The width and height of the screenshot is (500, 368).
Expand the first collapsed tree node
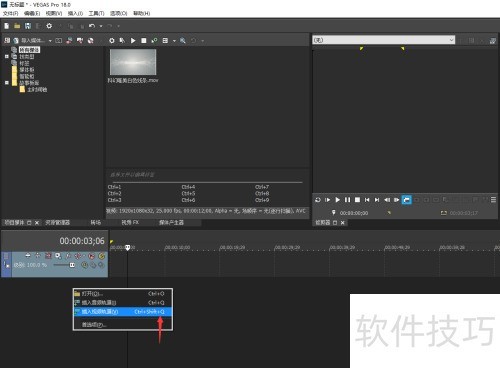coord(7,57)
